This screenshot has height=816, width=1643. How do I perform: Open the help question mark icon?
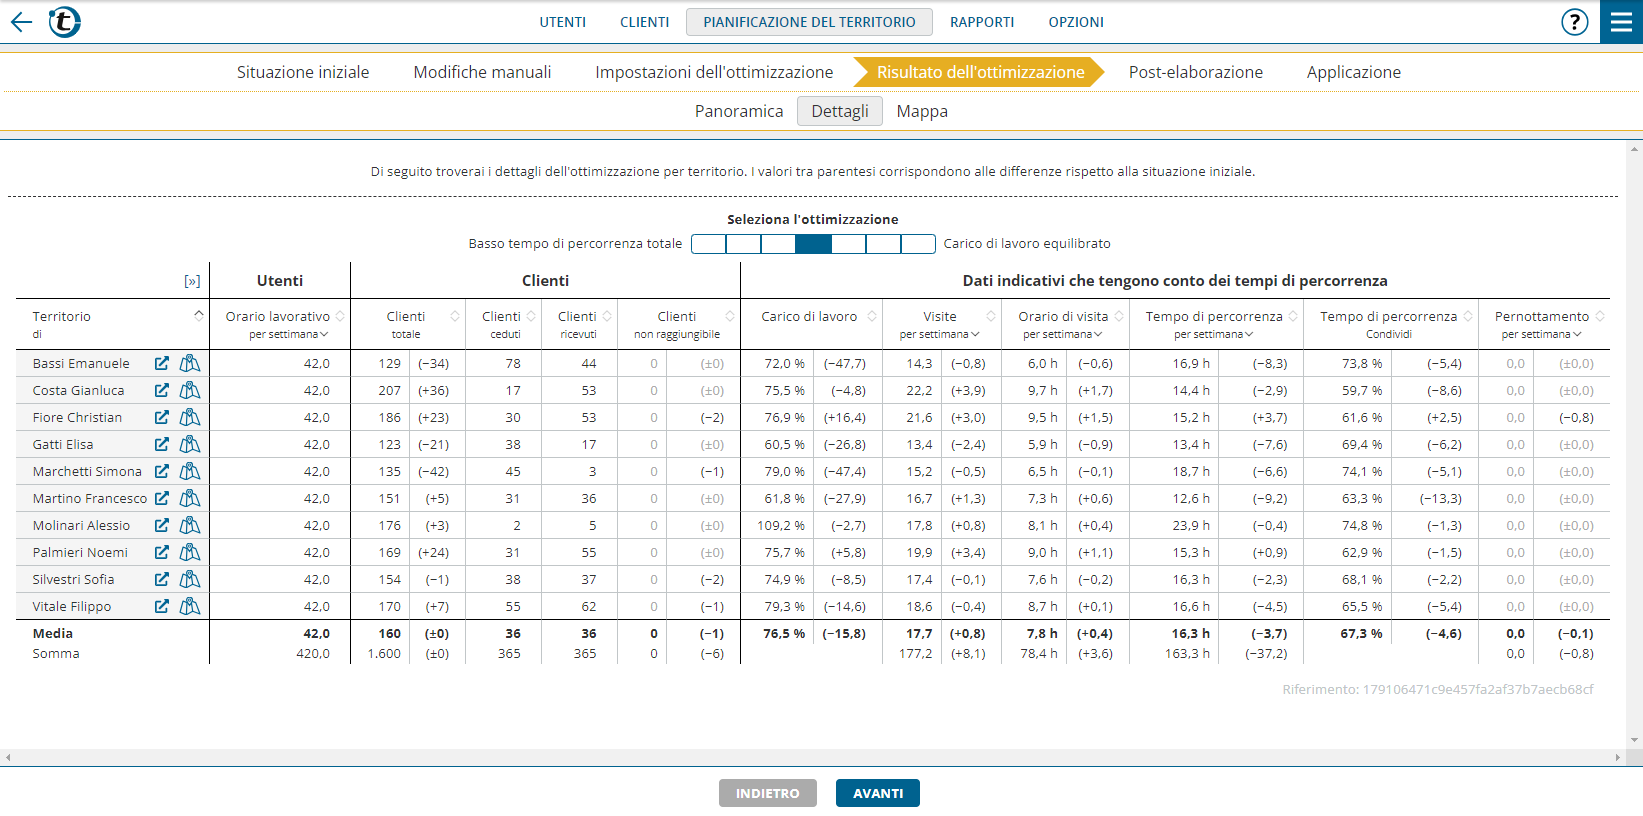click(x=1574, y=22)
